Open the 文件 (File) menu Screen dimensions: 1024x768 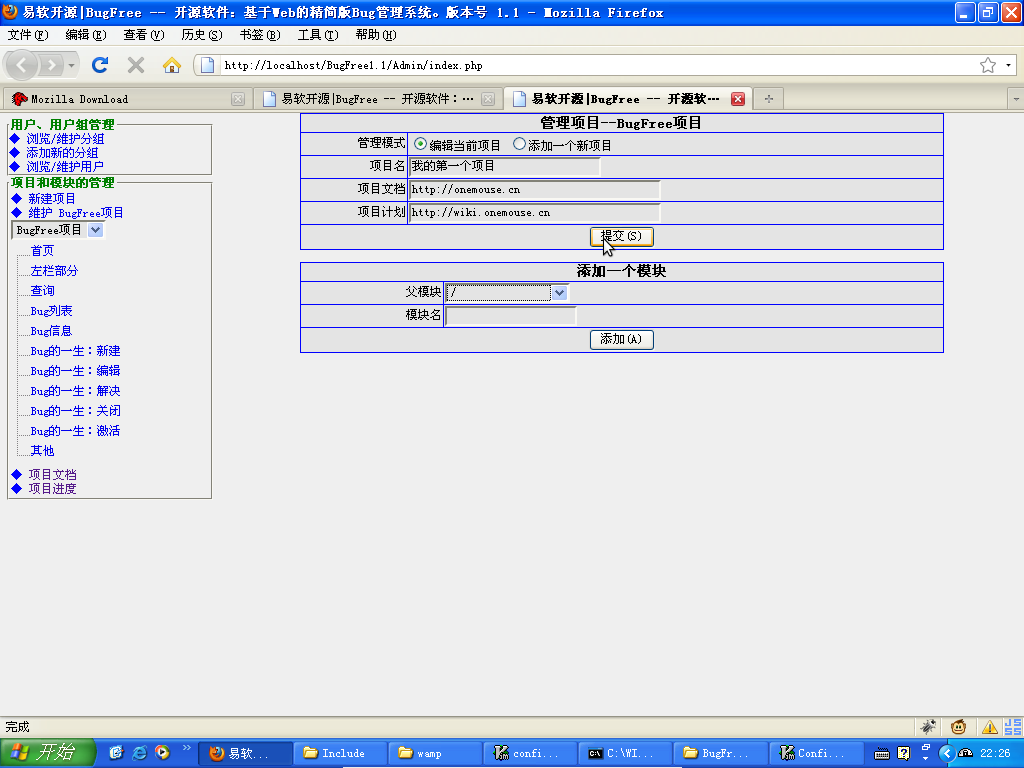27,35
